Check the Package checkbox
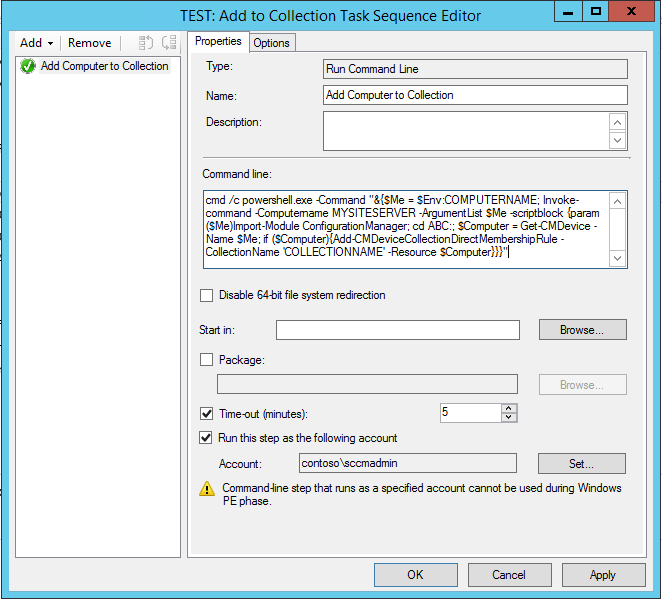The image size is (662, 601). 207,360
